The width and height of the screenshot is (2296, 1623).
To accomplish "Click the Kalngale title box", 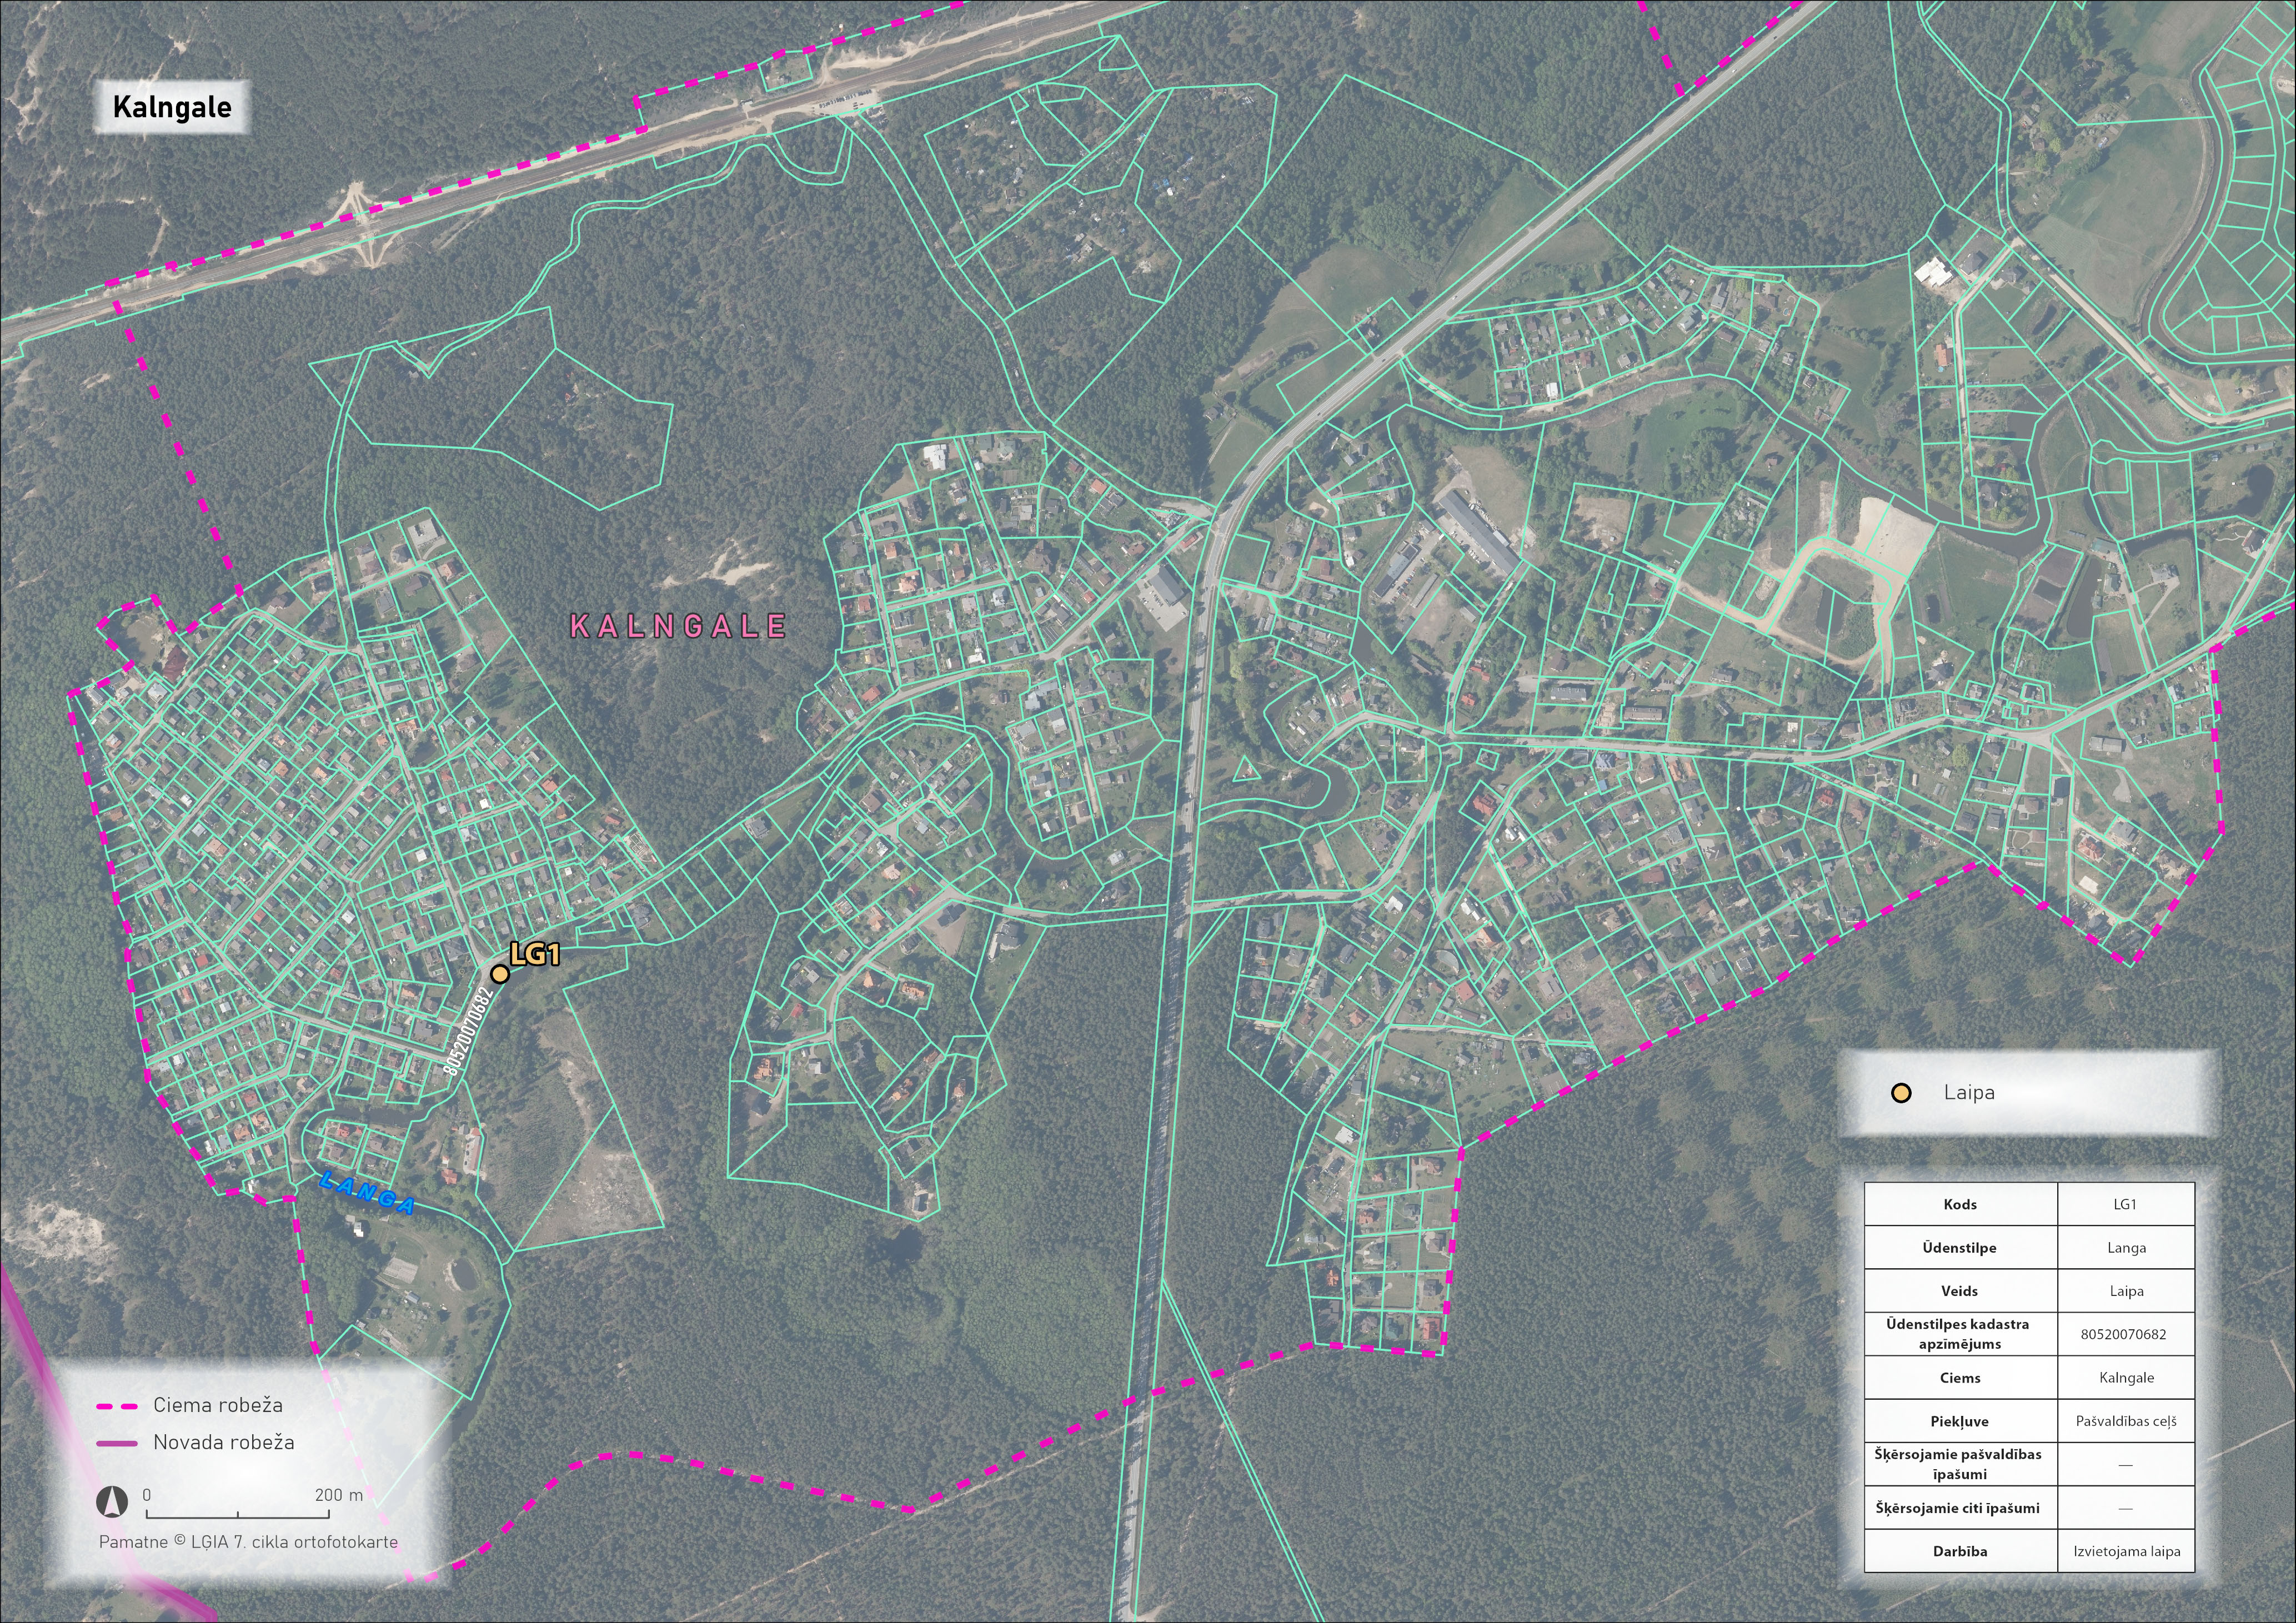I will coord(172,107).
